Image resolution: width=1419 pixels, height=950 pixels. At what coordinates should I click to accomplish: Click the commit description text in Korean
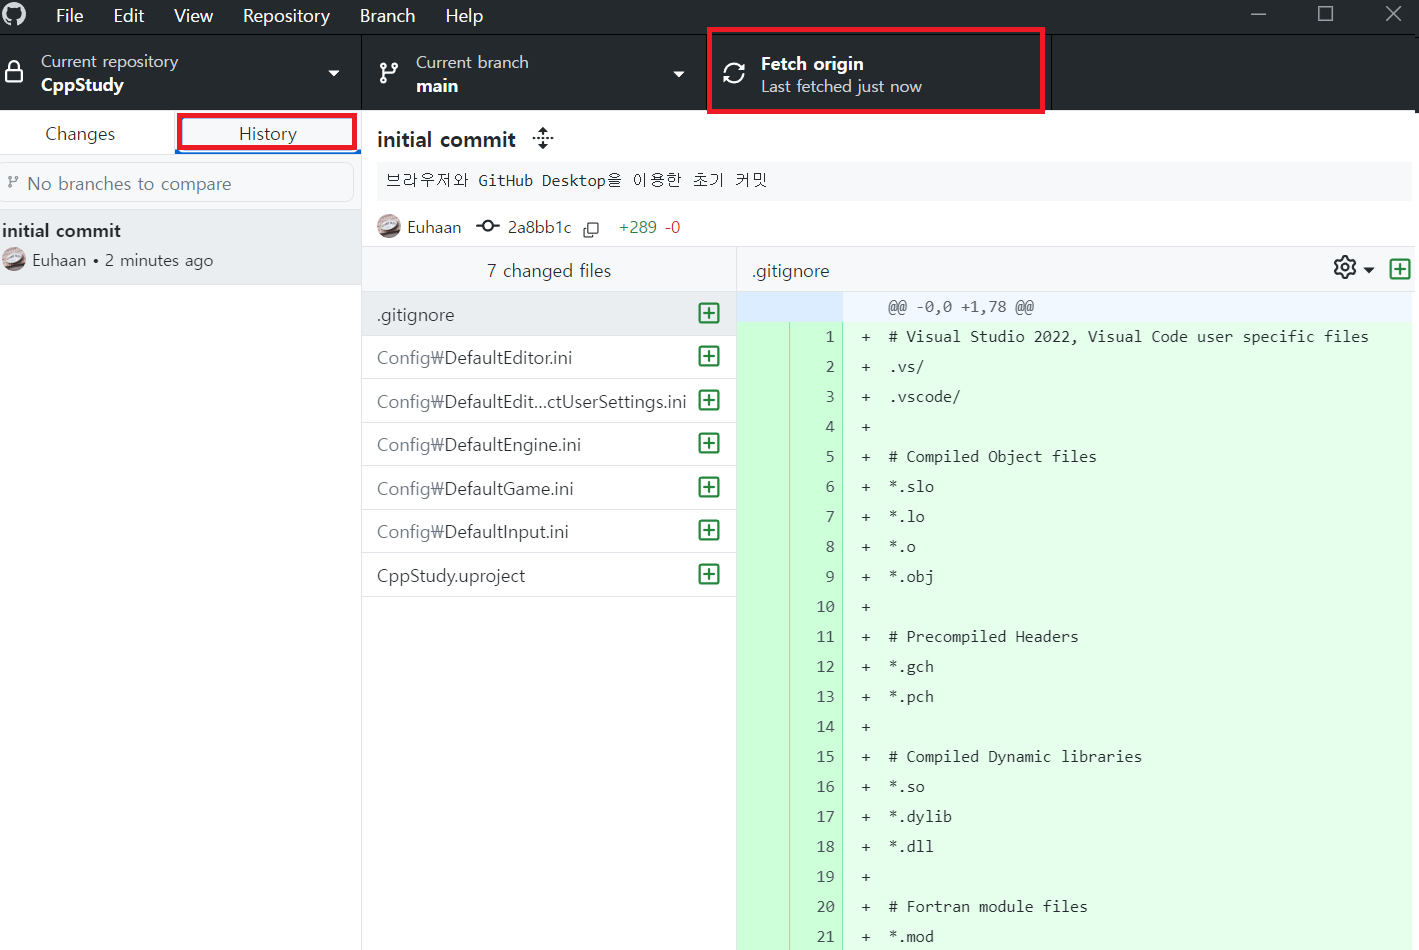[577, 180]
